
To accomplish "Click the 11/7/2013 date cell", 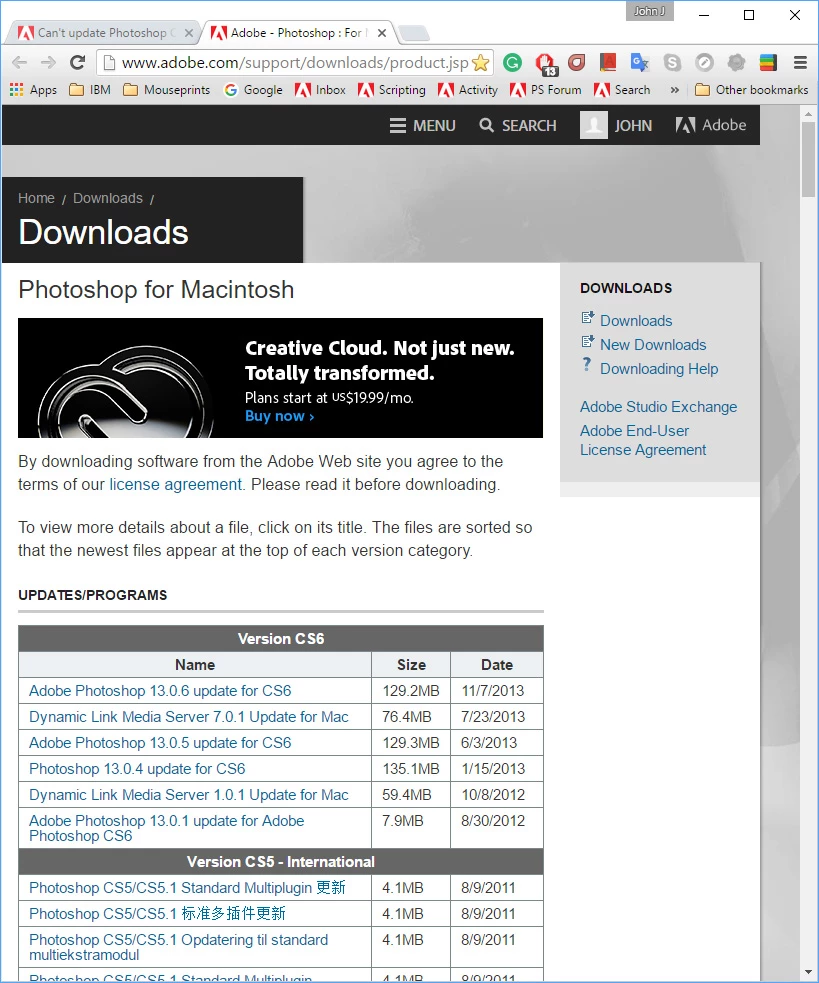I will 497,691.
